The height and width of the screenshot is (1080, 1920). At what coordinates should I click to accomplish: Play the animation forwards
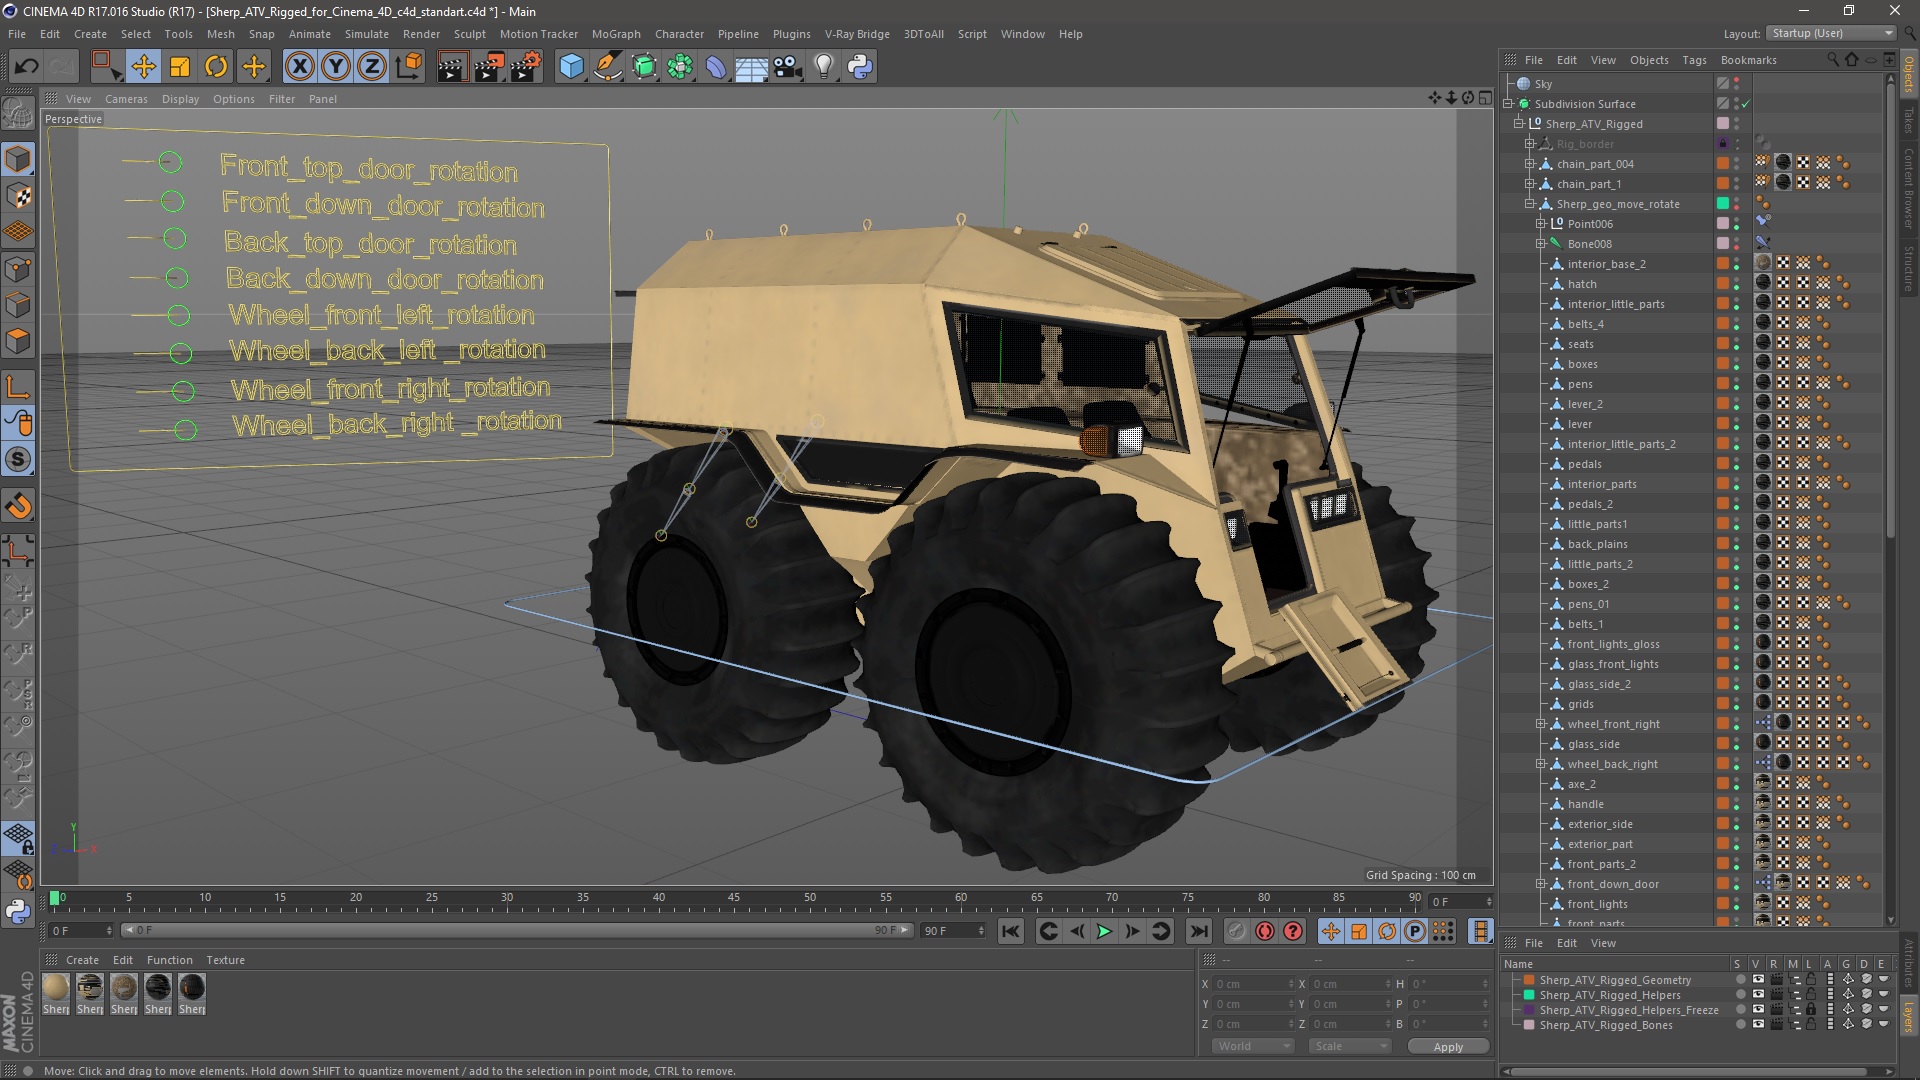coord(1104,932)
